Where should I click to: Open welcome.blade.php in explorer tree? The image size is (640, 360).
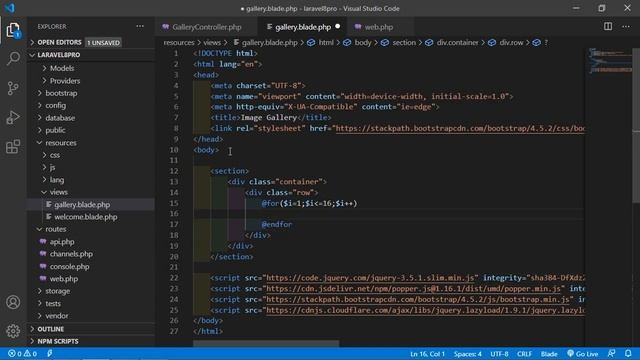click(86, 217)
